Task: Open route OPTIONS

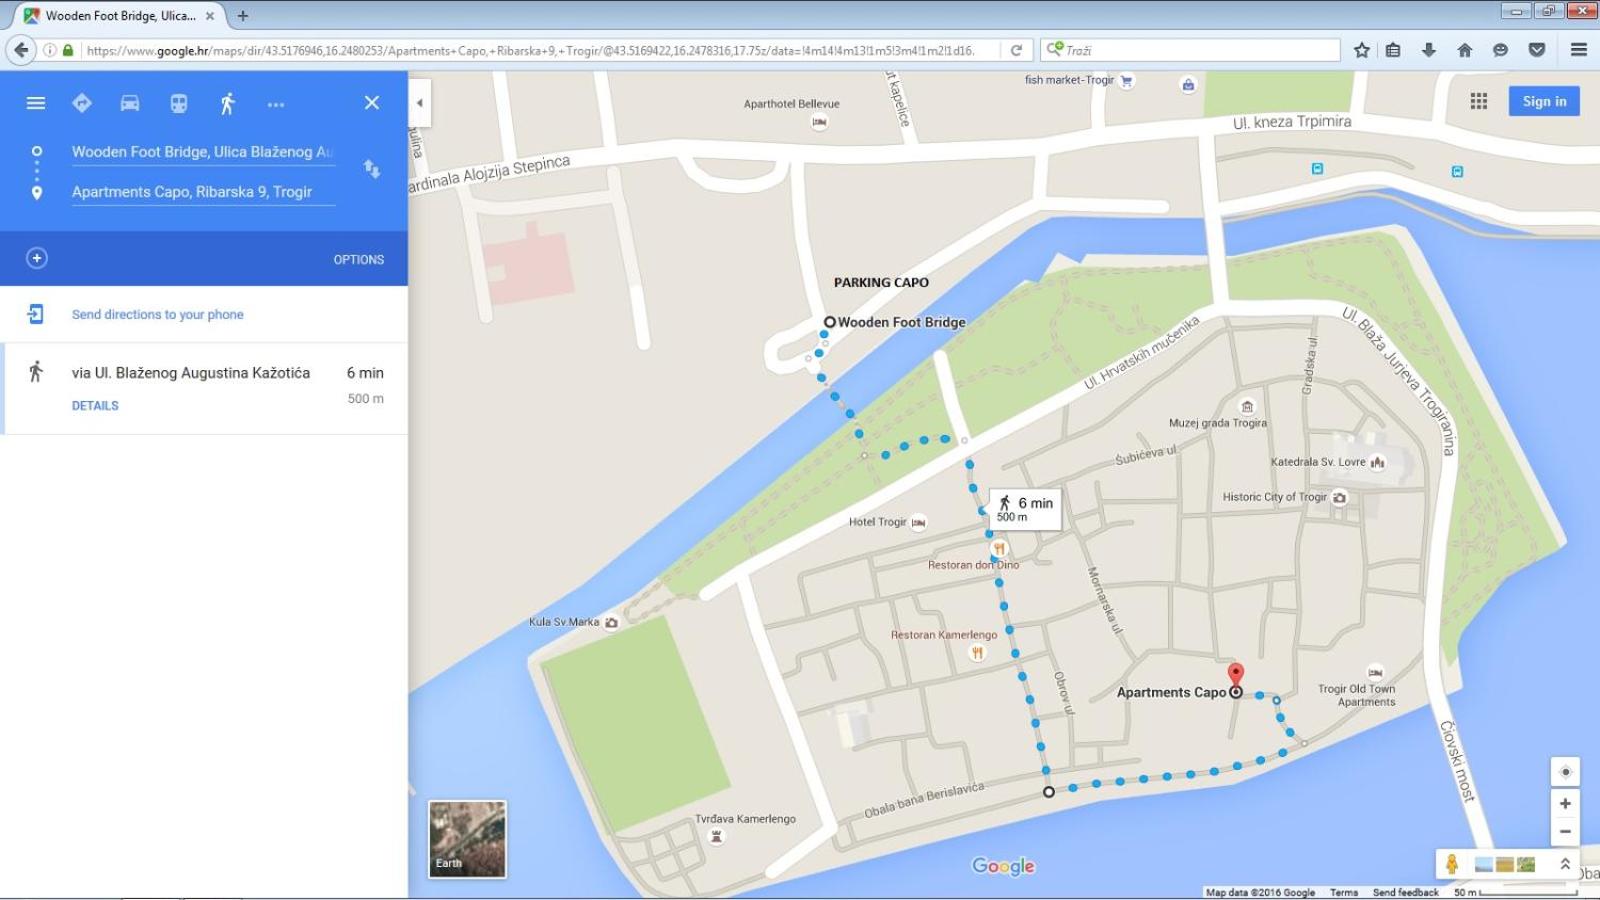Action: coord(359,259)
